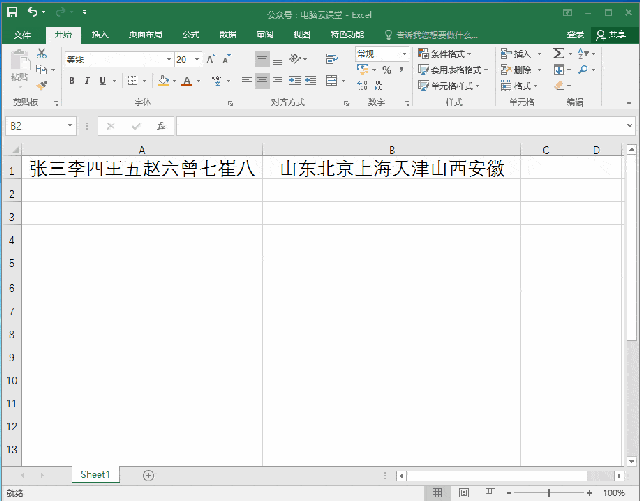Image resolution: width=640 pixels, height=501 pixels.
Task: Click the accounting currency format icon
Action: click(362, 69)
